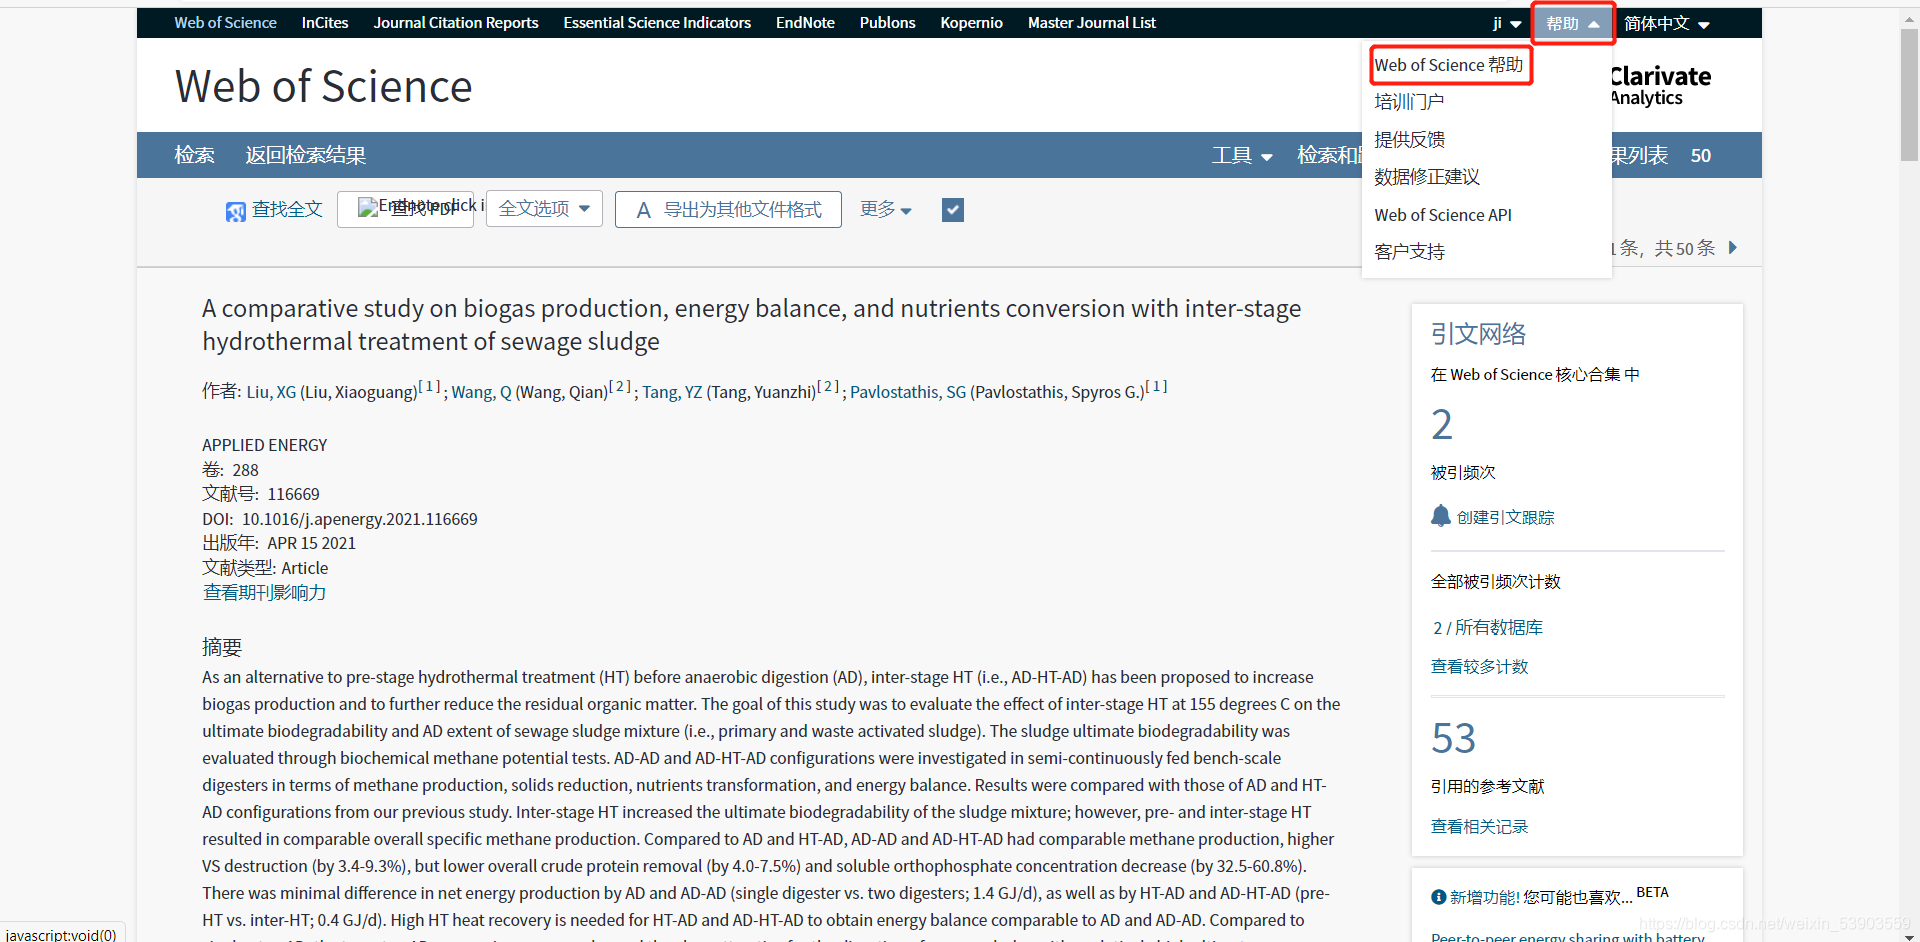Click 创建引文跟踪 link

(x=1505, y=517)
